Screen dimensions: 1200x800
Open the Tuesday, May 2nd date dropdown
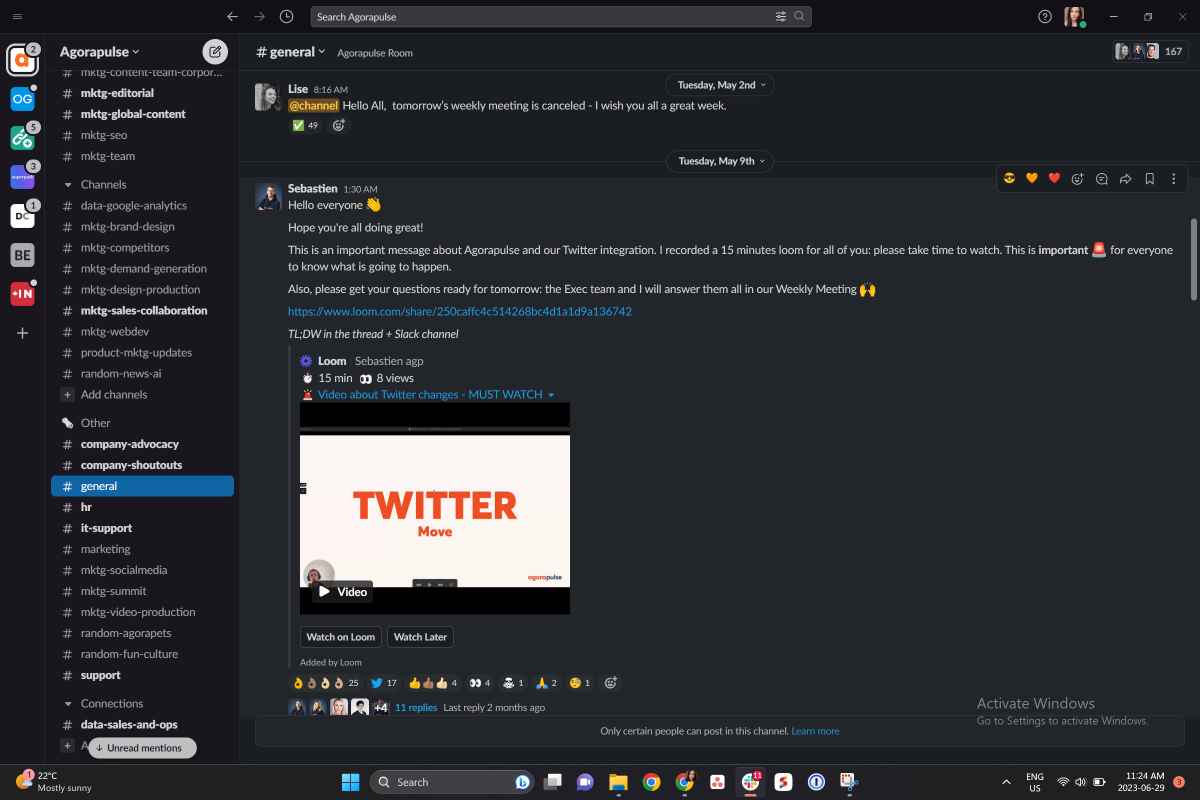(x=722, y=85)
